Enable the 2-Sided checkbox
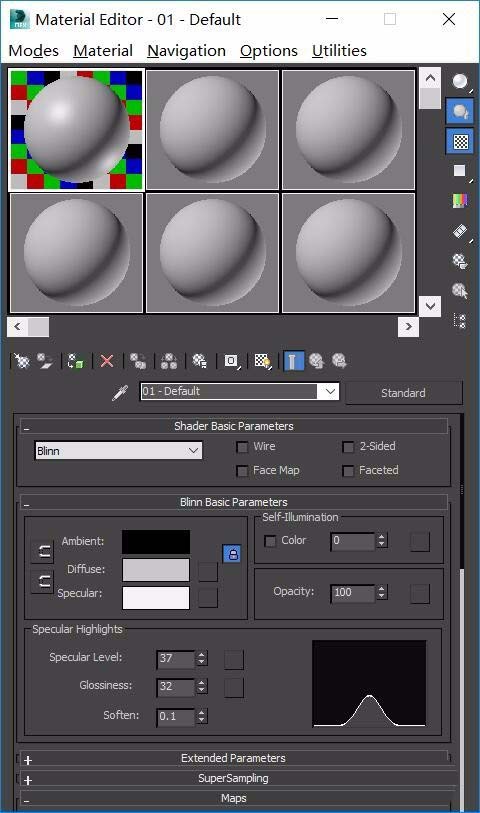The height and width of the screenshot is (813, 480). [348, 447]
